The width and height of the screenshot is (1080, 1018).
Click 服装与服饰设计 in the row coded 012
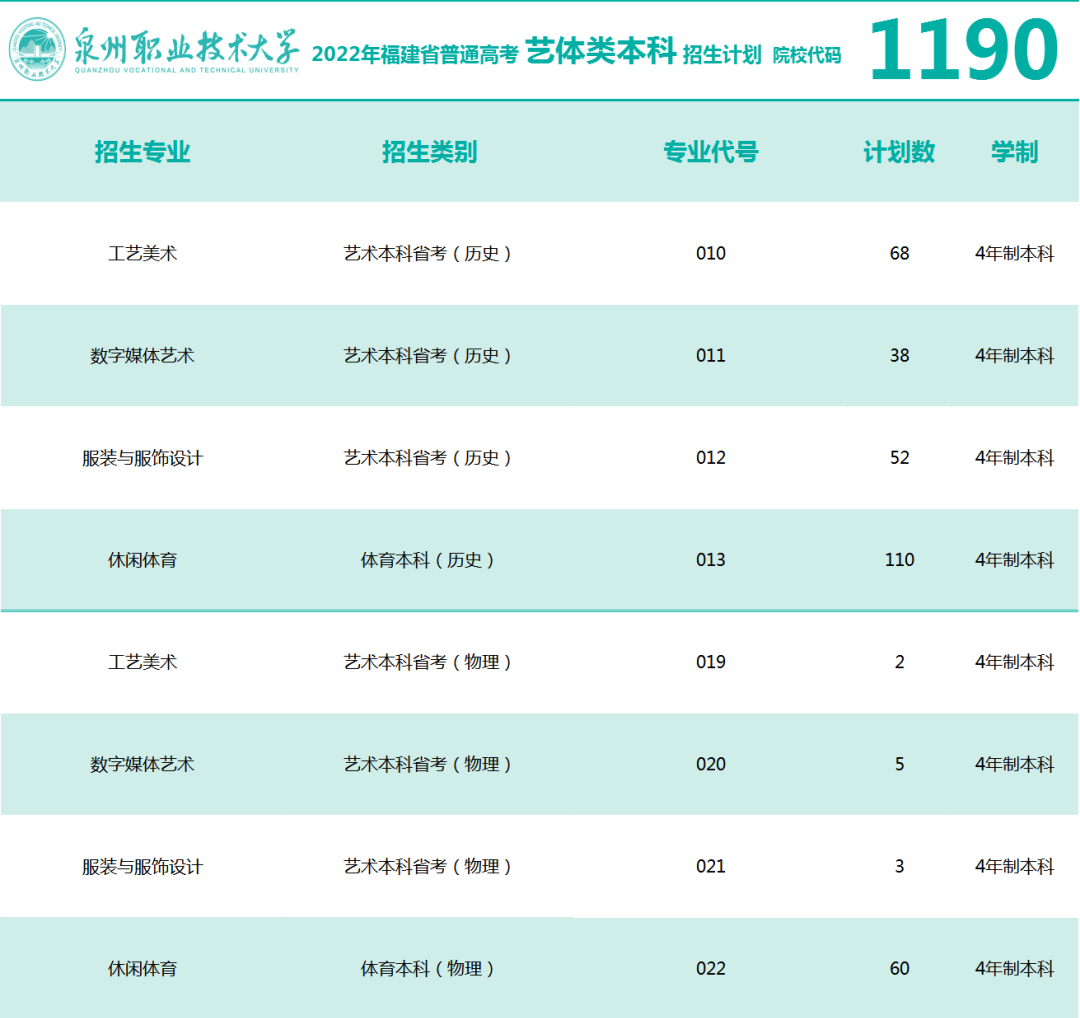pos(143,458)
